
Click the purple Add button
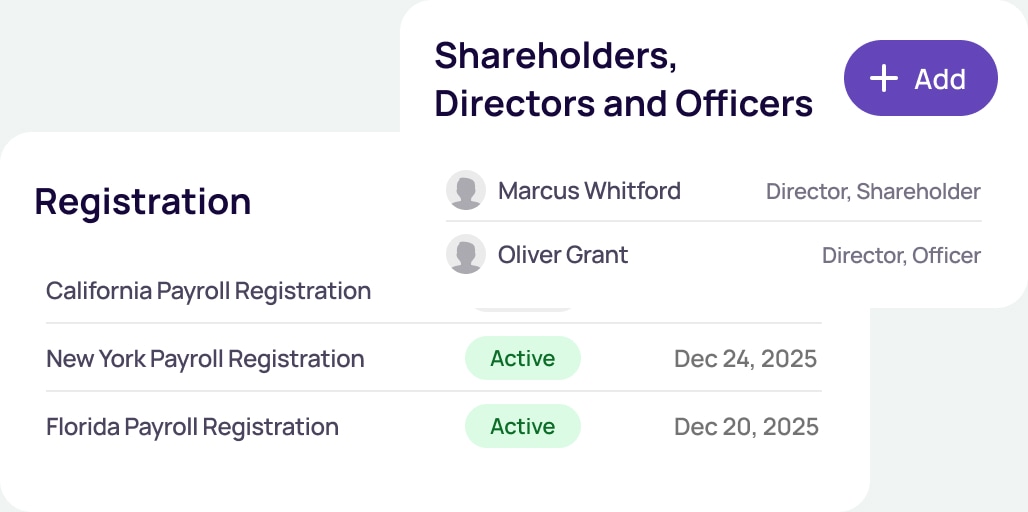[x=920, y=79]
